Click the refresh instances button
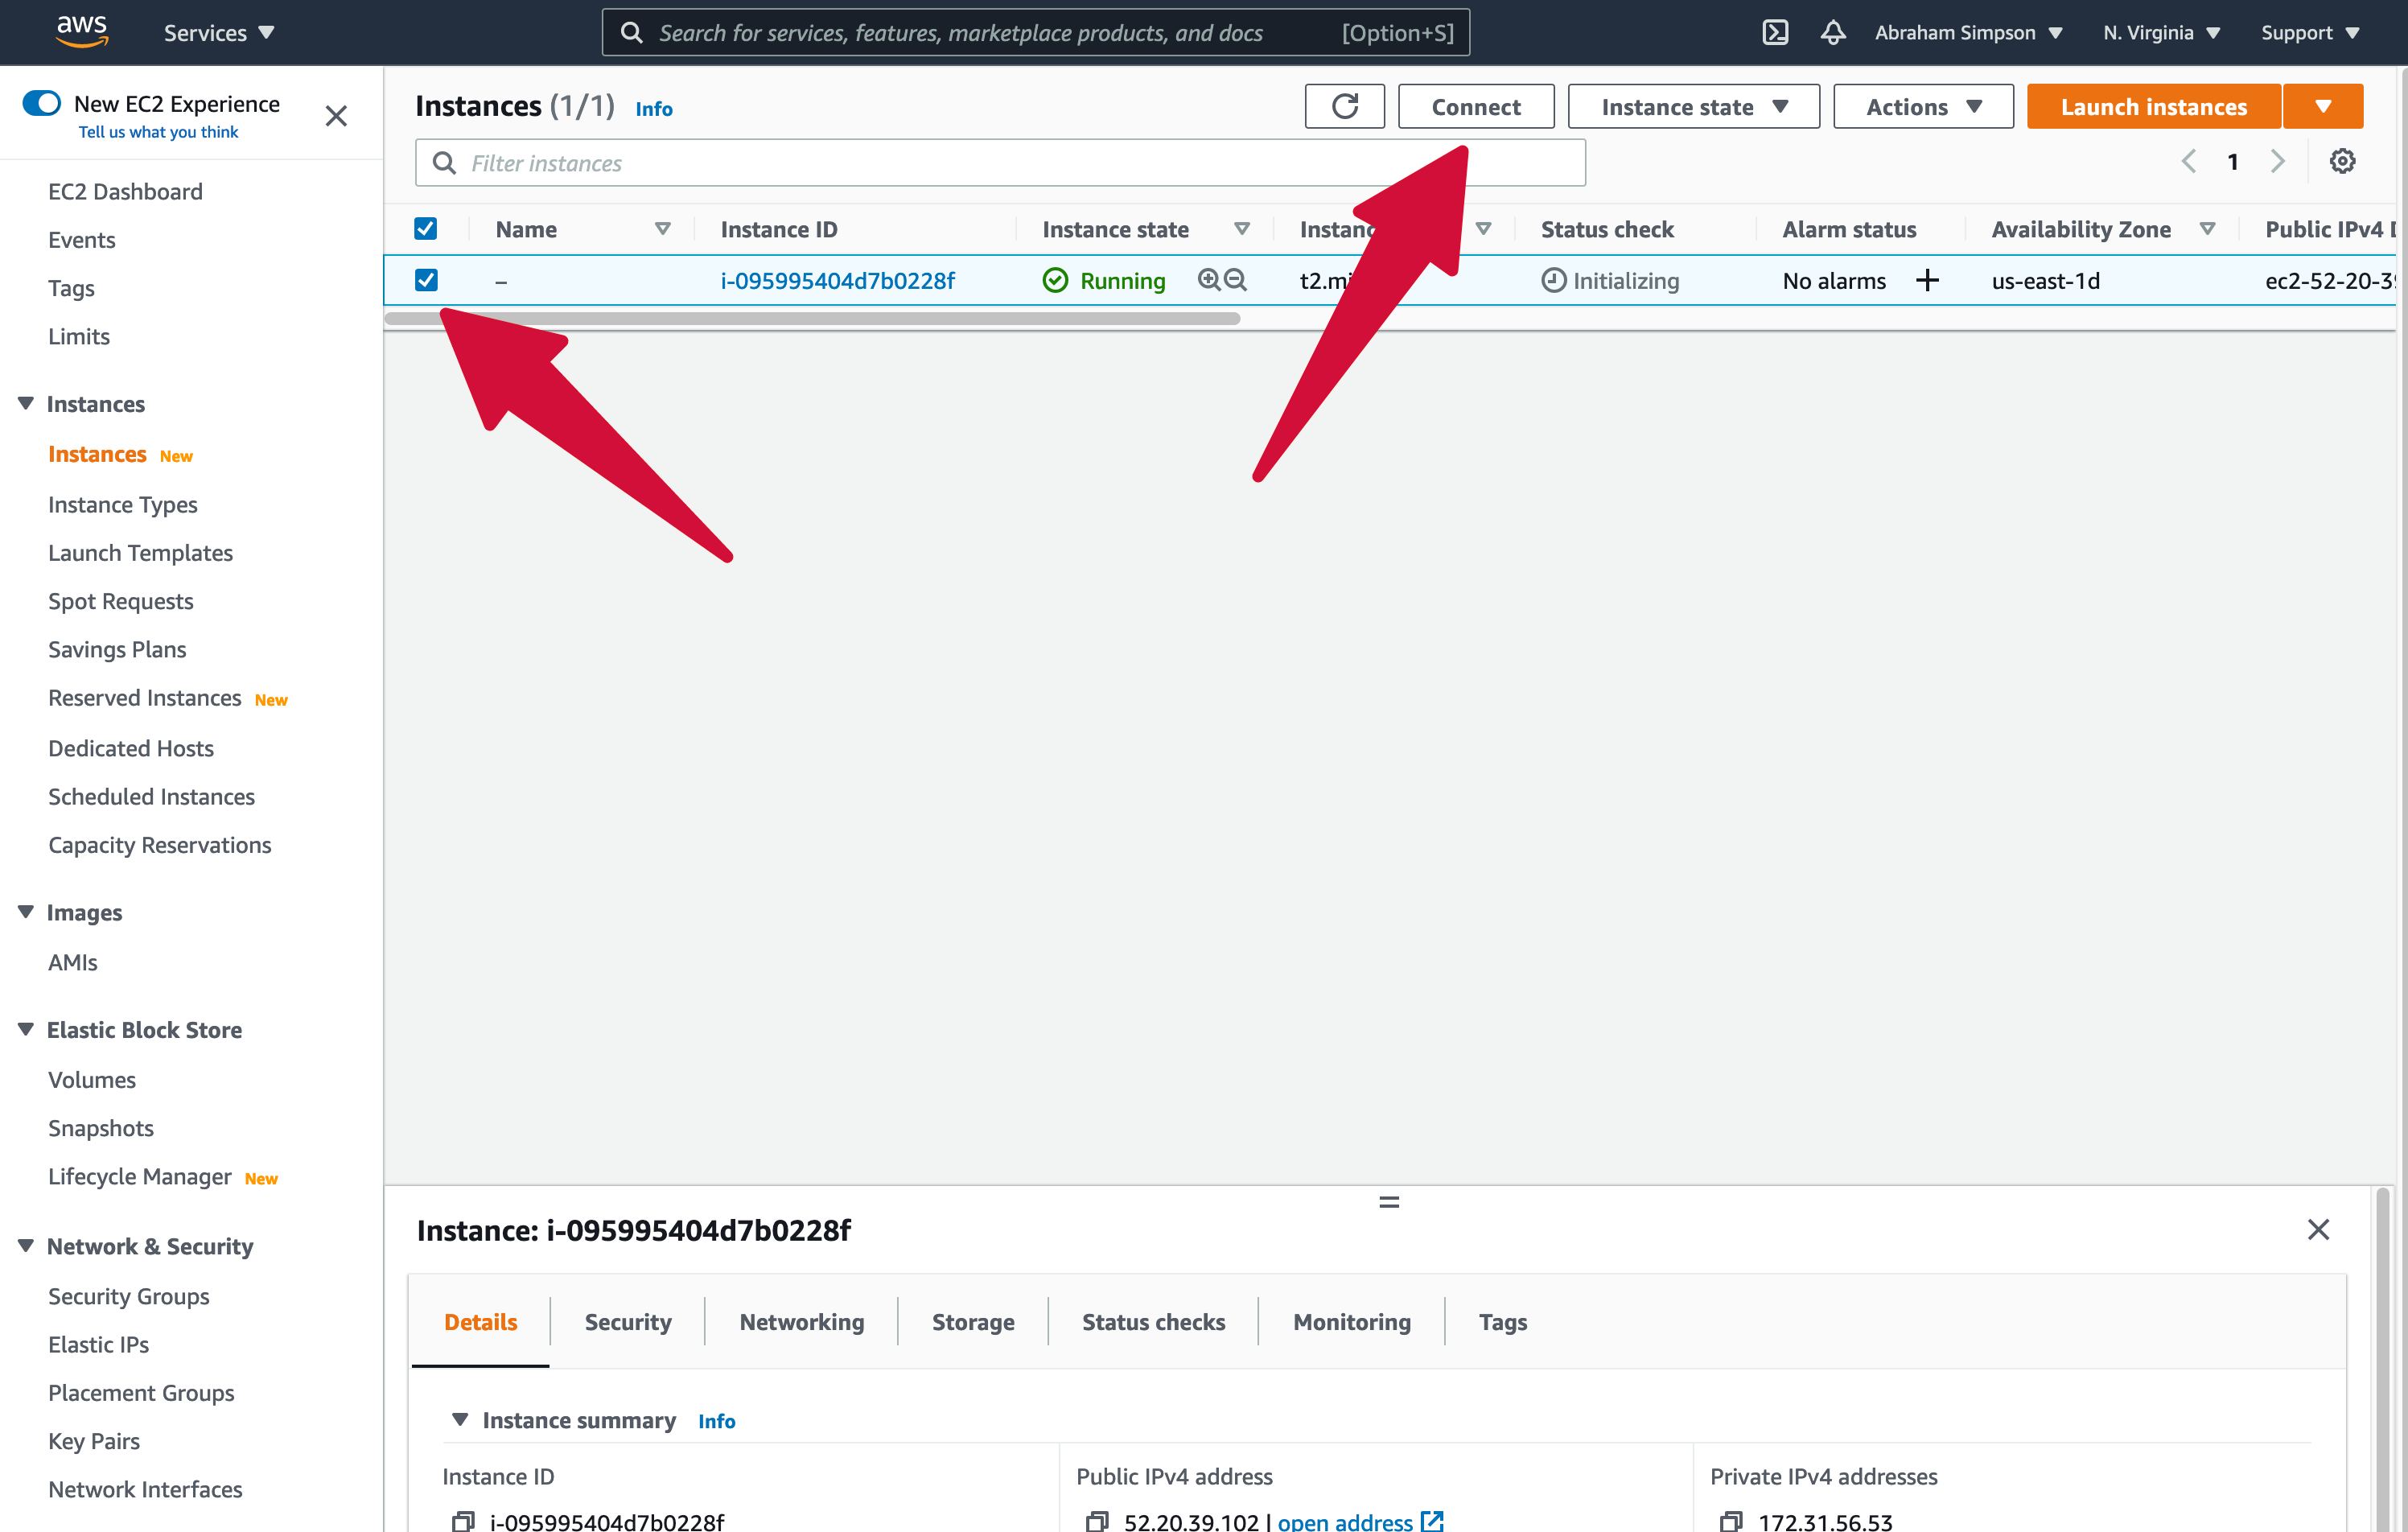This screenshot has height=1532, width=2408. [x=1344, y=106]
